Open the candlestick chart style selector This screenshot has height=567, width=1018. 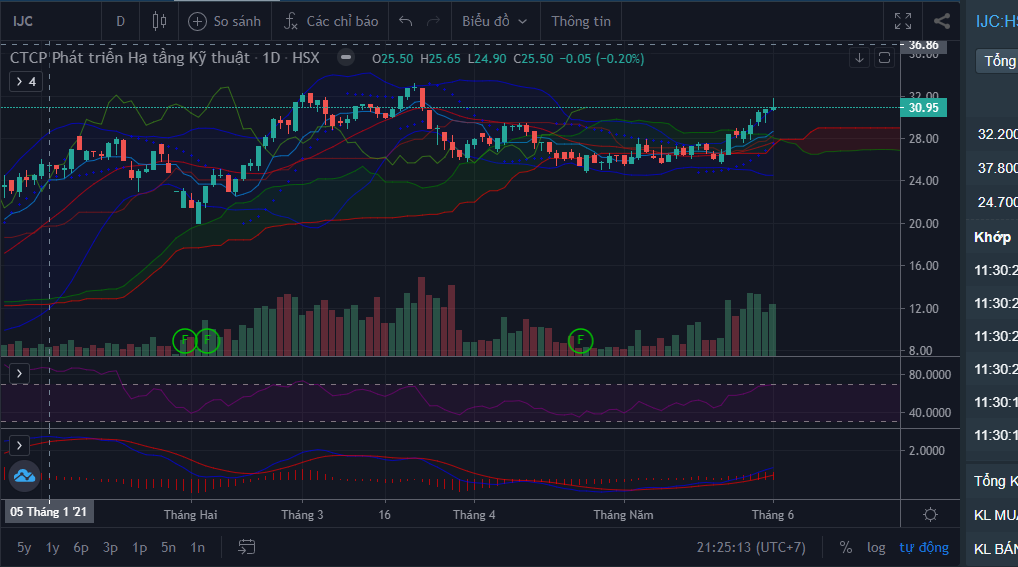tap(159, 21)
